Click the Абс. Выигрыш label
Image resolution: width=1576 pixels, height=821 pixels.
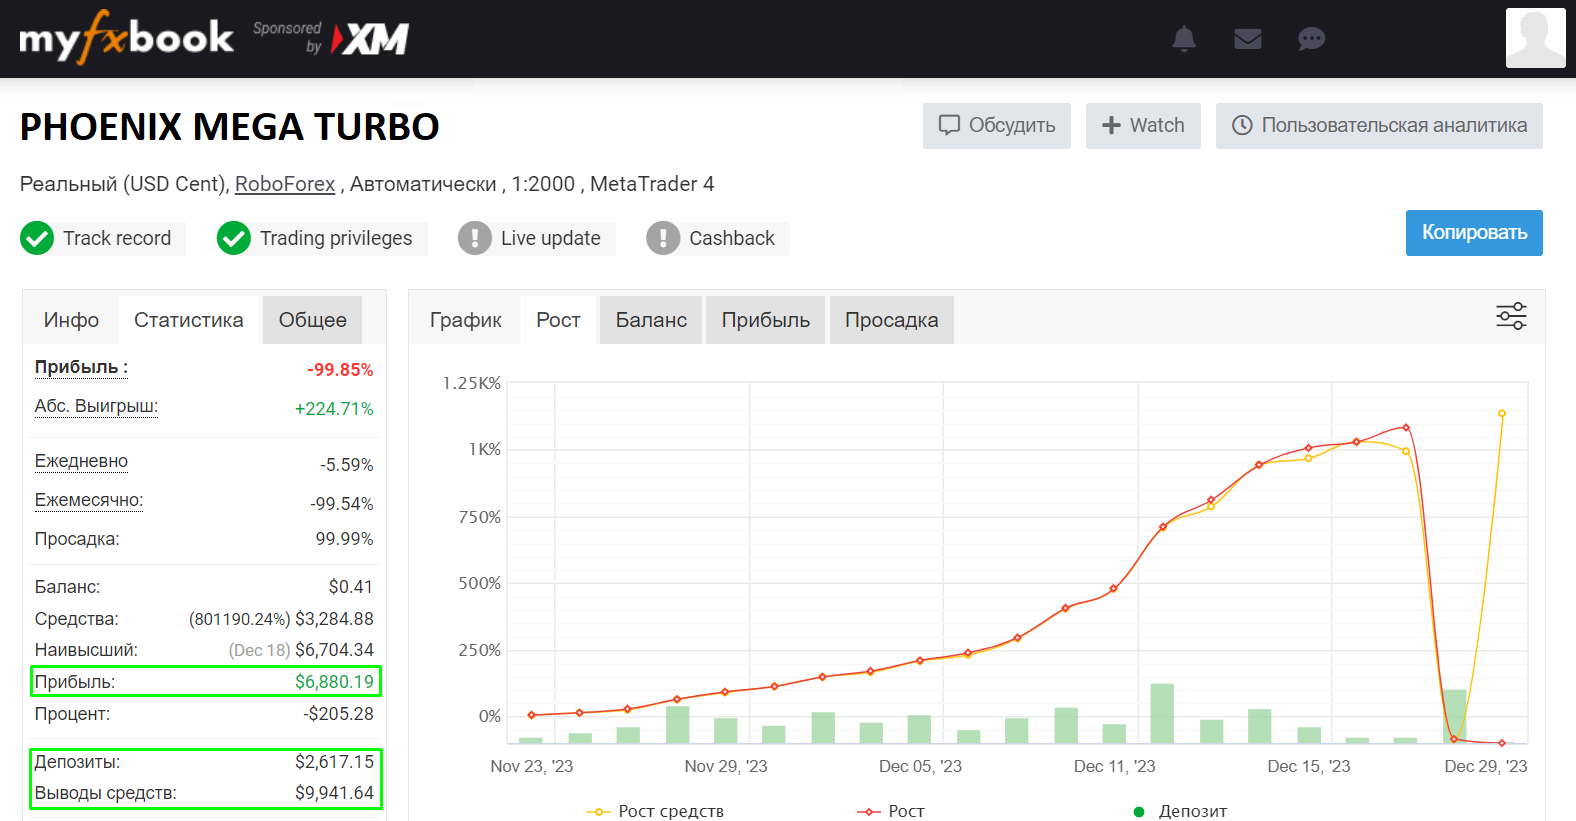pos(96,406)
